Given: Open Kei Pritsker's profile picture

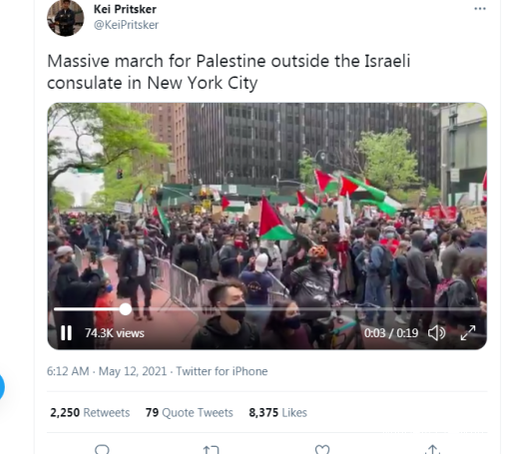Looking at the screenshot, I should [x=65, y=18].
